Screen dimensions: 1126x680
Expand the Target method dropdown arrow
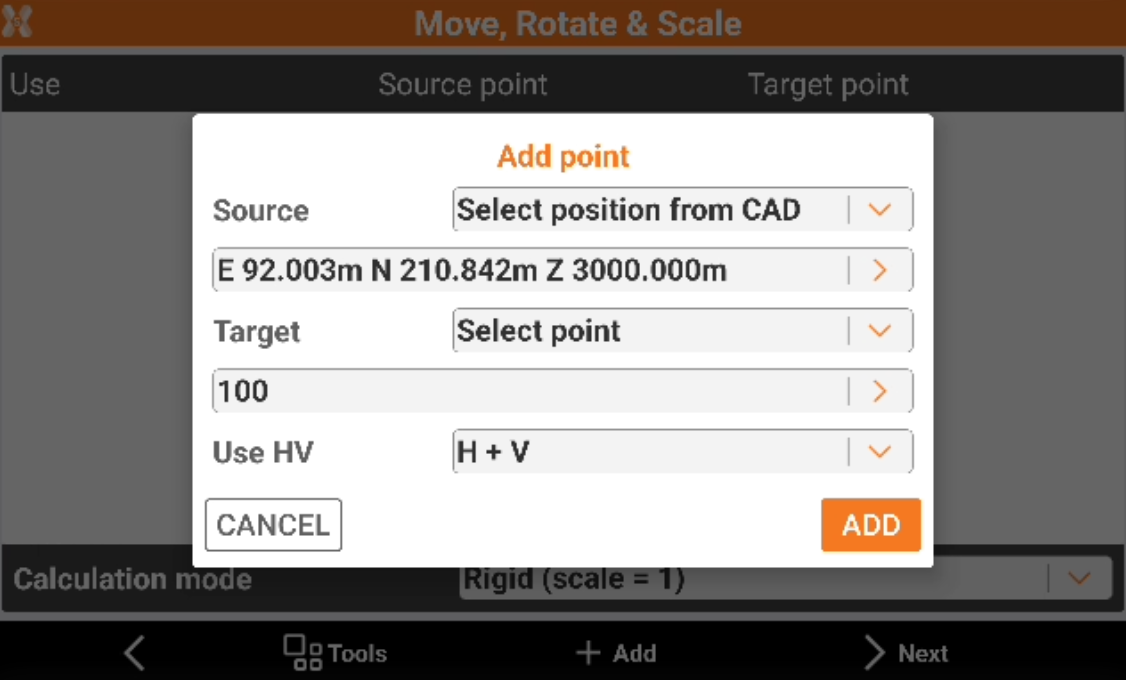[879, 331]
